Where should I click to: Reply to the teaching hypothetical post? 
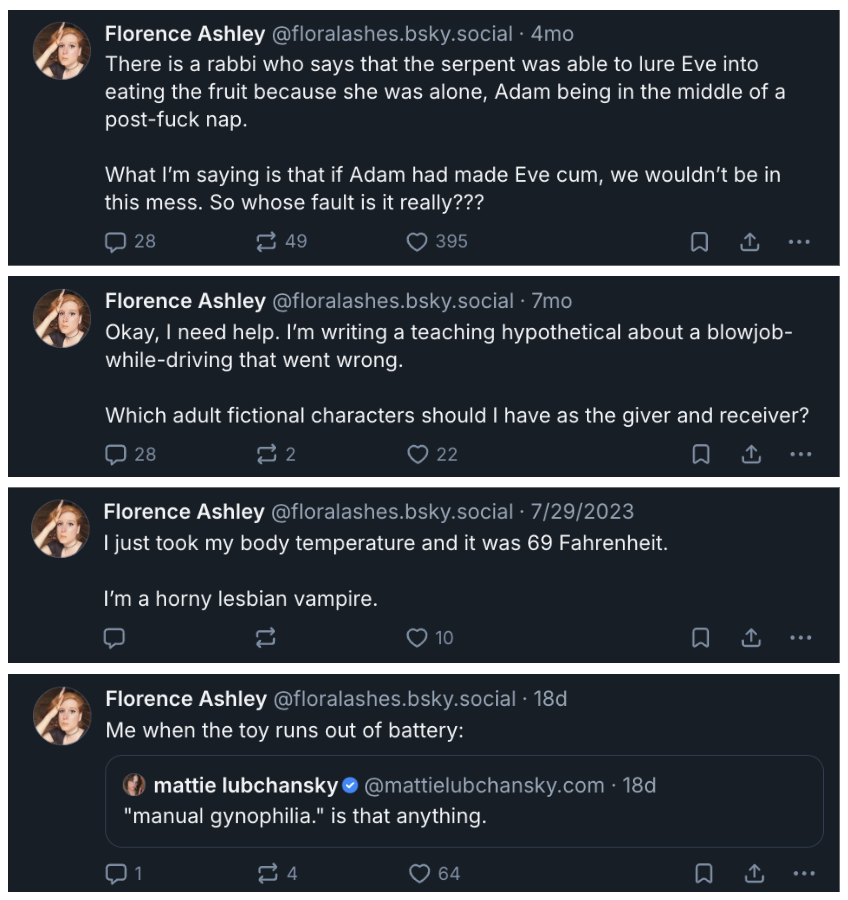click(x=130, y=454)
